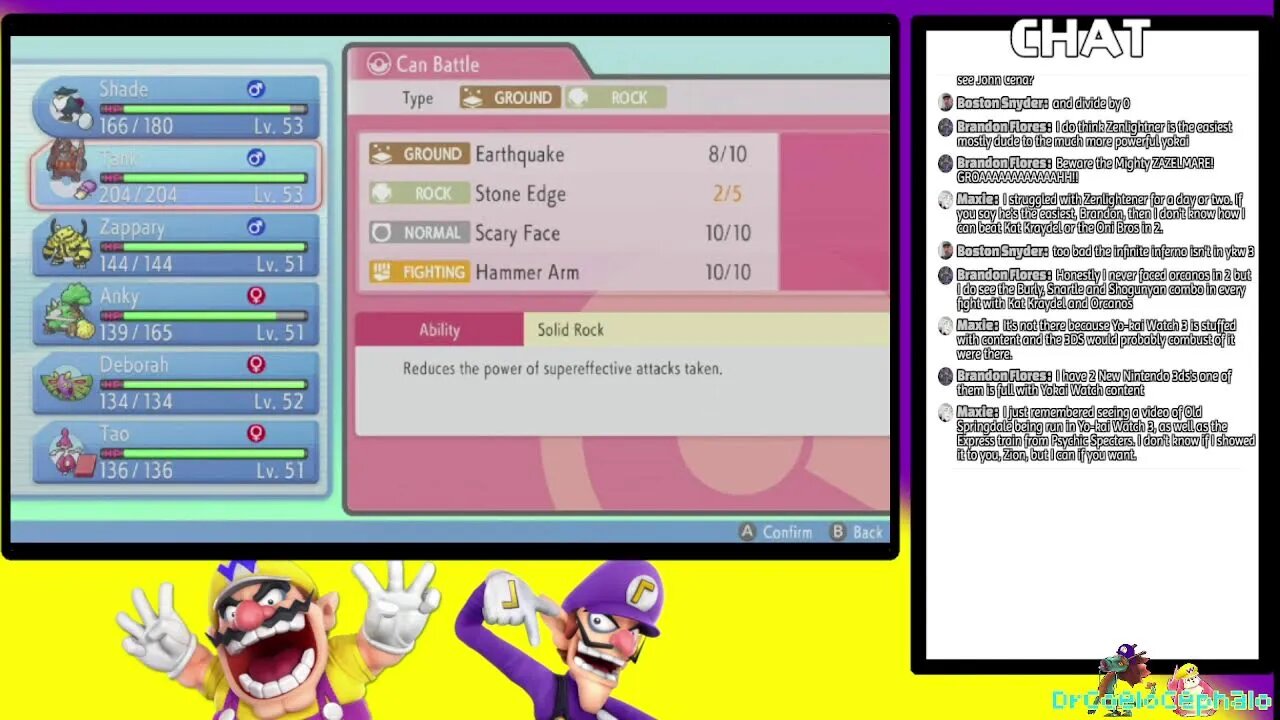The height and width of the screenshot is (720, 1280).
Task: Click the Normal type badge for Scary Face
Action: 418,233
